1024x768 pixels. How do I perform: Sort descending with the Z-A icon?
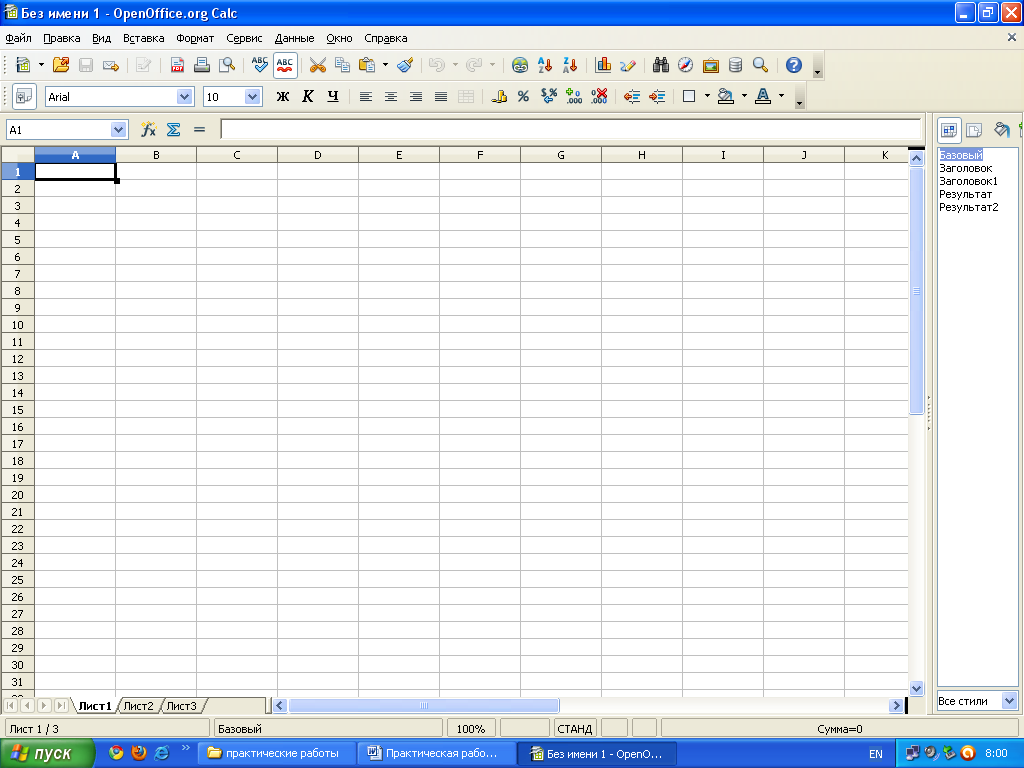[x=570, y=65]
